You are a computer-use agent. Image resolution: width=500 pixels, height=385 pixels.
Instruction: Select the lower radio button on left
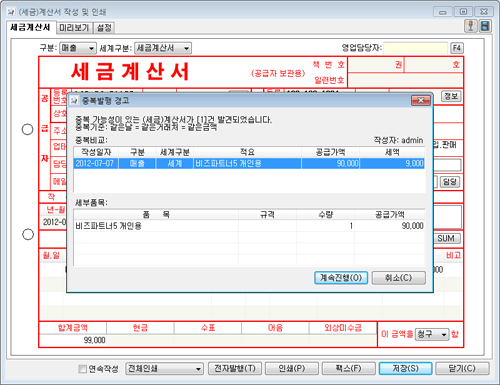tap(28, 234)
